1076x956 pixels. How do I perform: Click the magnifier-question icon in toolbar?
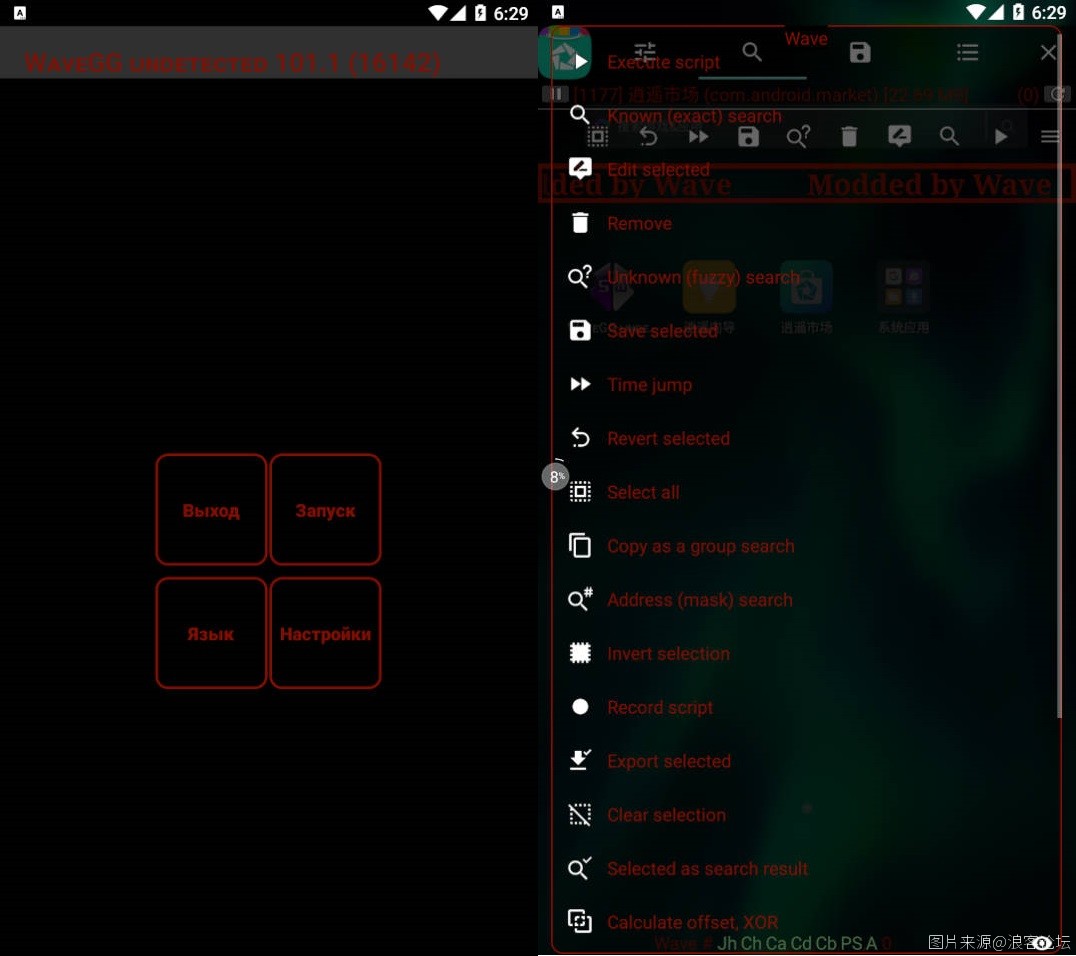tap(799, 137)
